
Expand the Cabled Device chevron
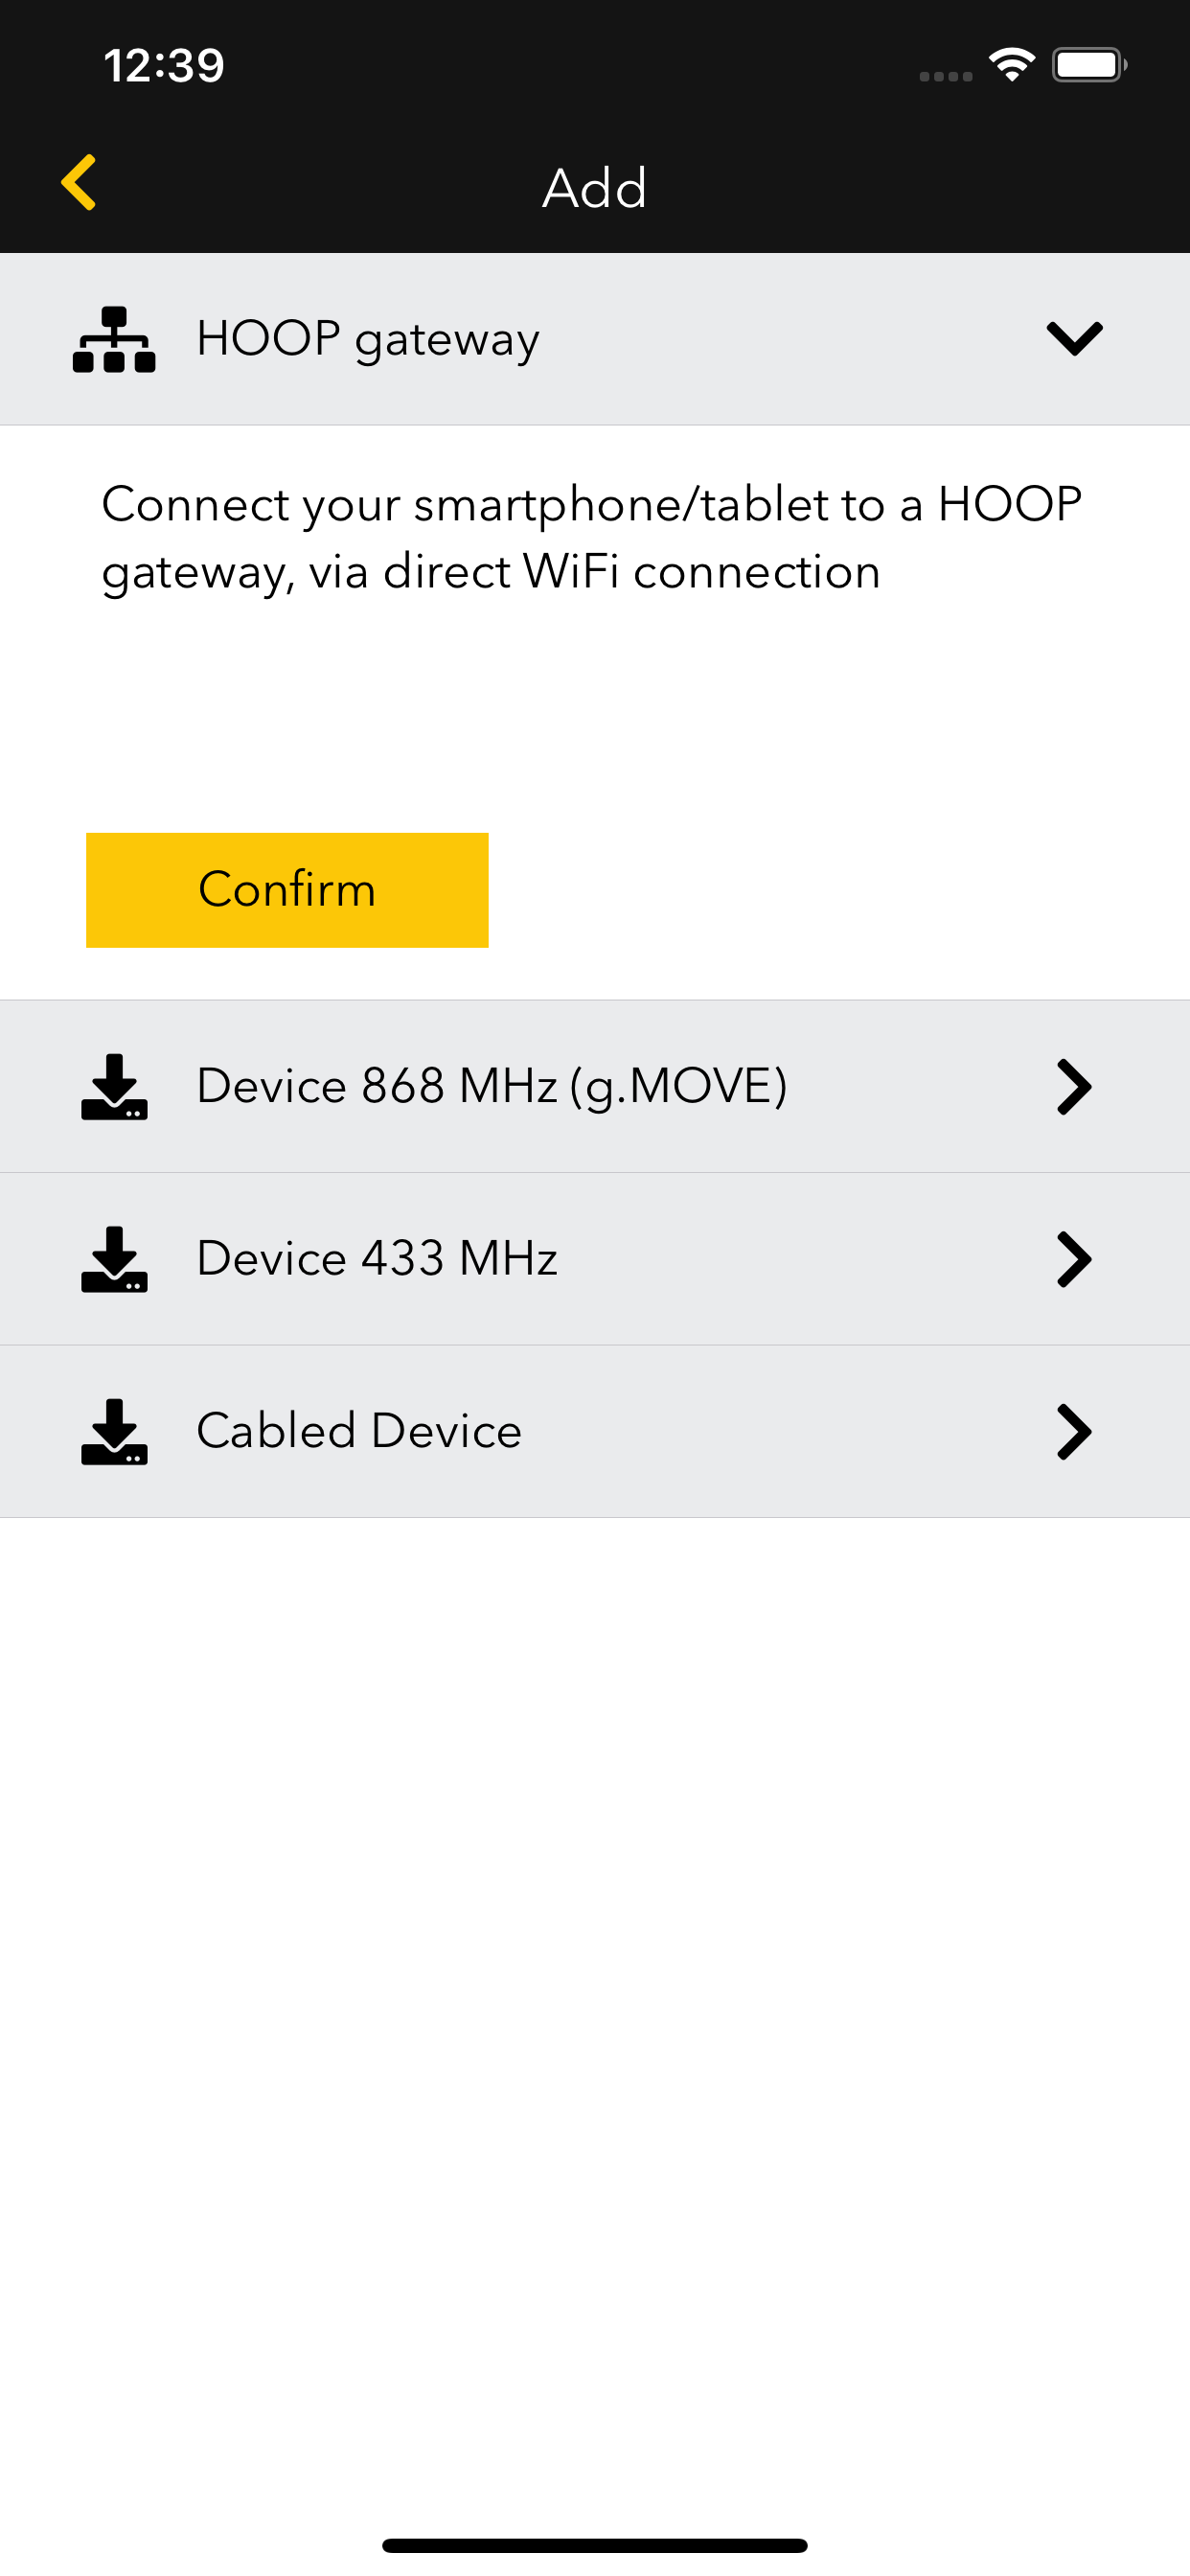(1074, 1431)
